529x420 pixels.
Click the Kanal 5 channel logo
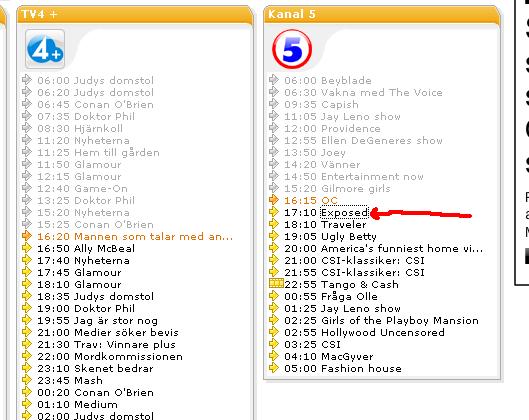pos(292,49)
